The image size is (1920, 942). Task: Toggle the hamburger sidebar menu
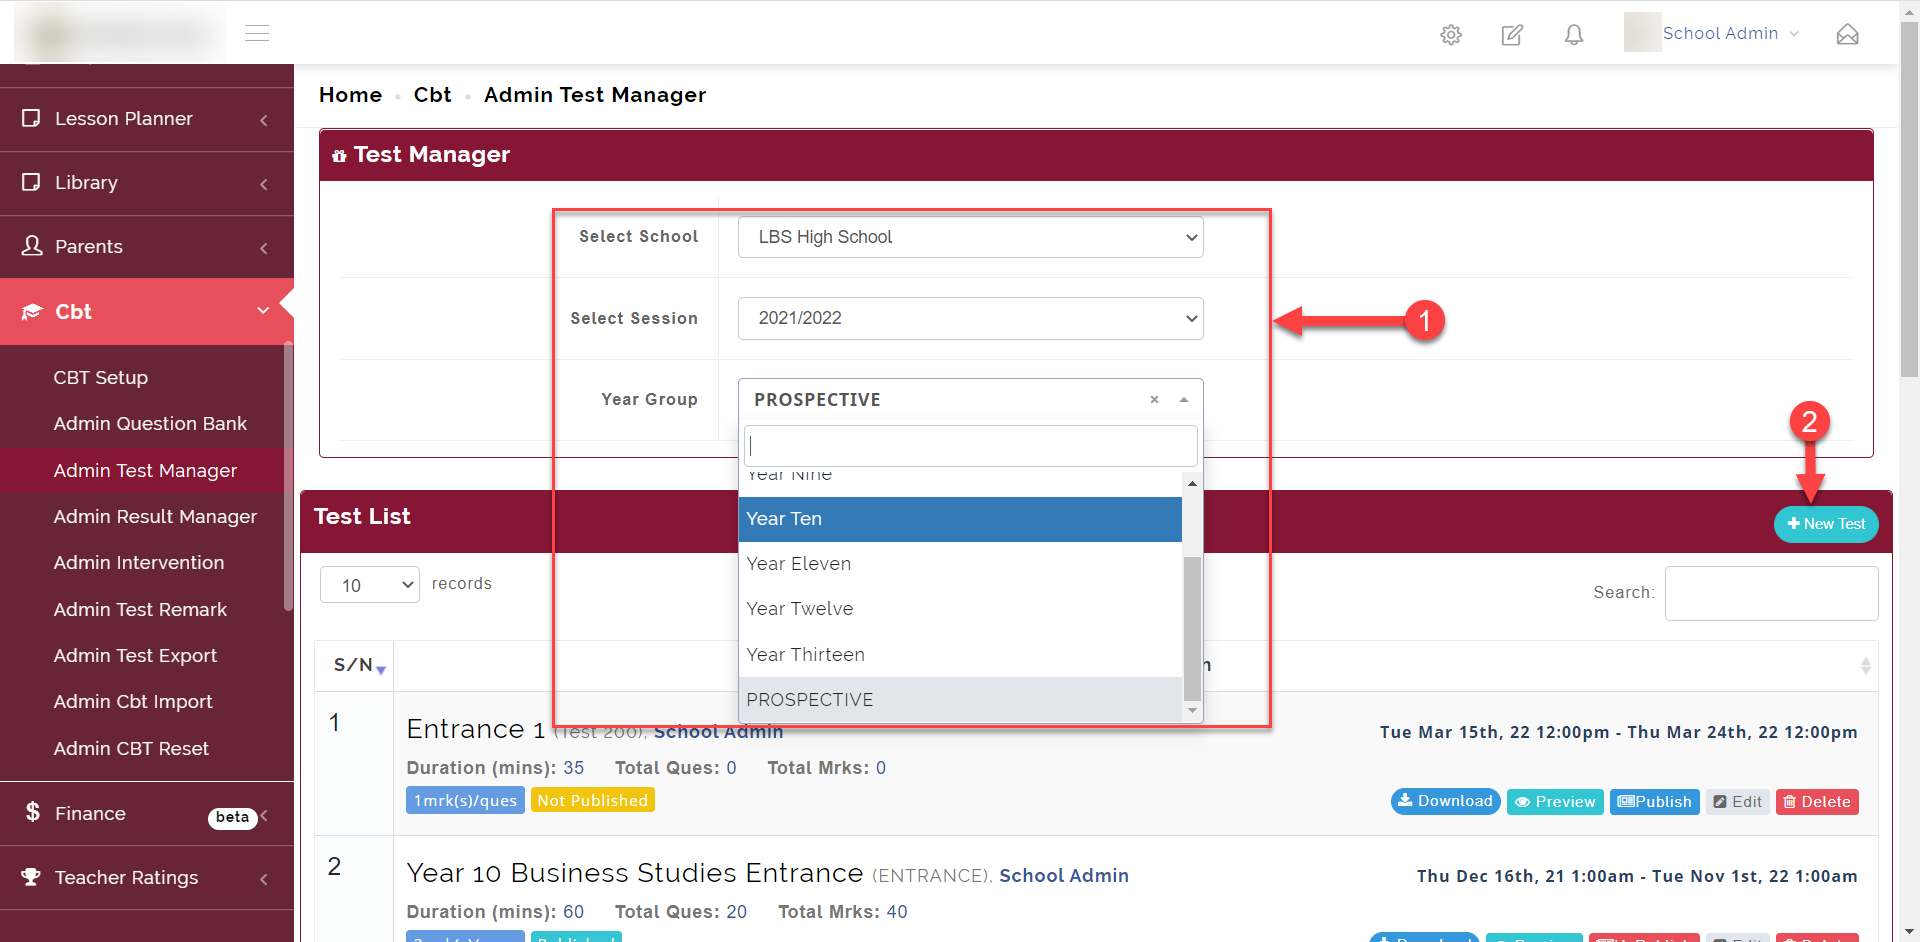257,33
